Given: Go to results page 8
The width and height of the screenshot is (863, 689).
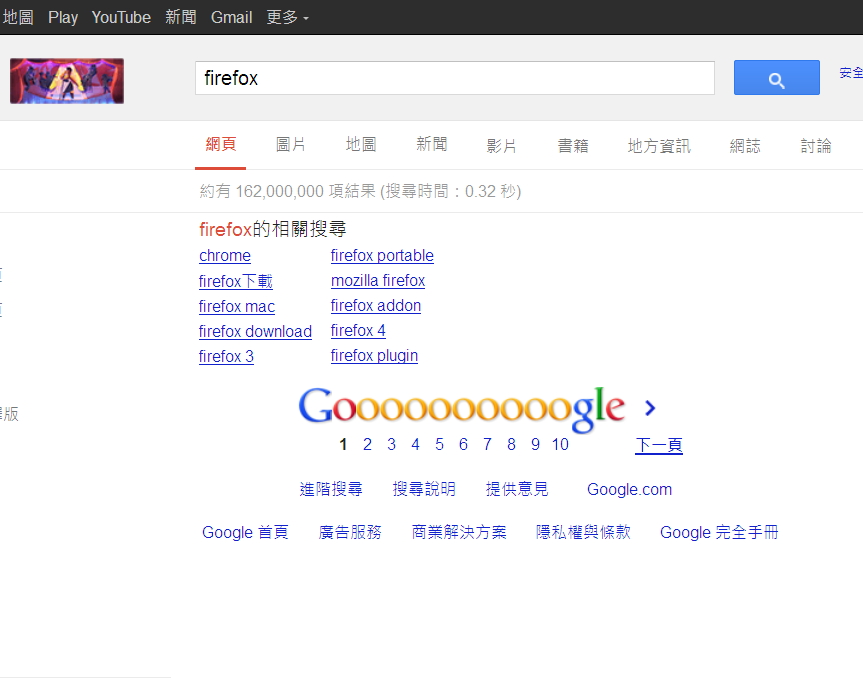Looking at the screenshot, I should click(511, 444).
